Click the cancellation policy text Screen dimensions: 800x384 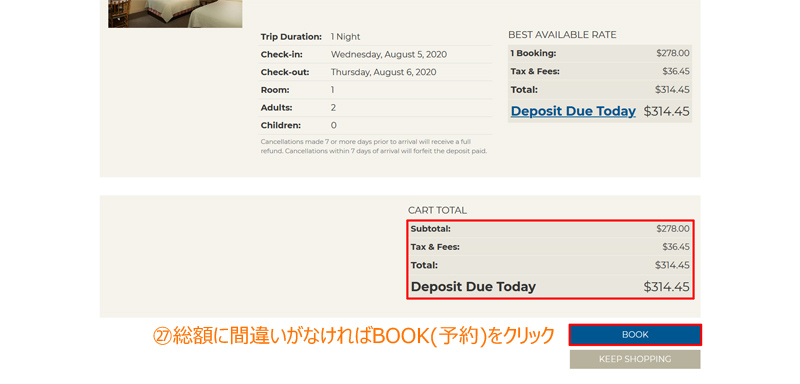click(373, 146)
